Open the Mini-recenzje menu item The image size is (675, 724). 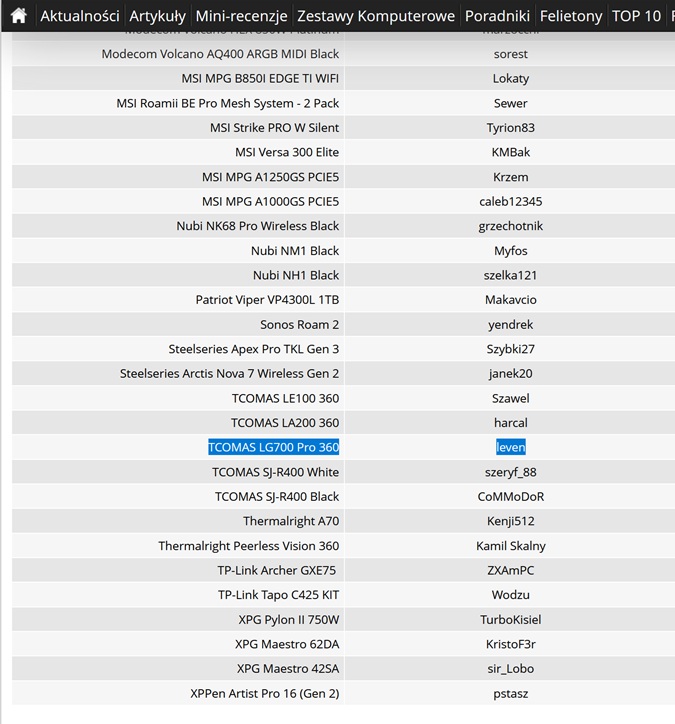(x=241, y=16)
